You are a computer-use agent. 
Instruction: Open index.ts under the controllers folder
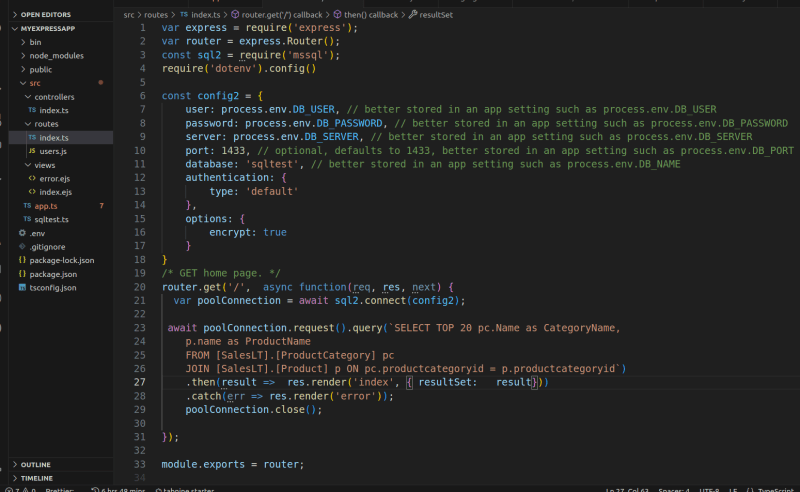pyautogui.click(x=54, y=110)
